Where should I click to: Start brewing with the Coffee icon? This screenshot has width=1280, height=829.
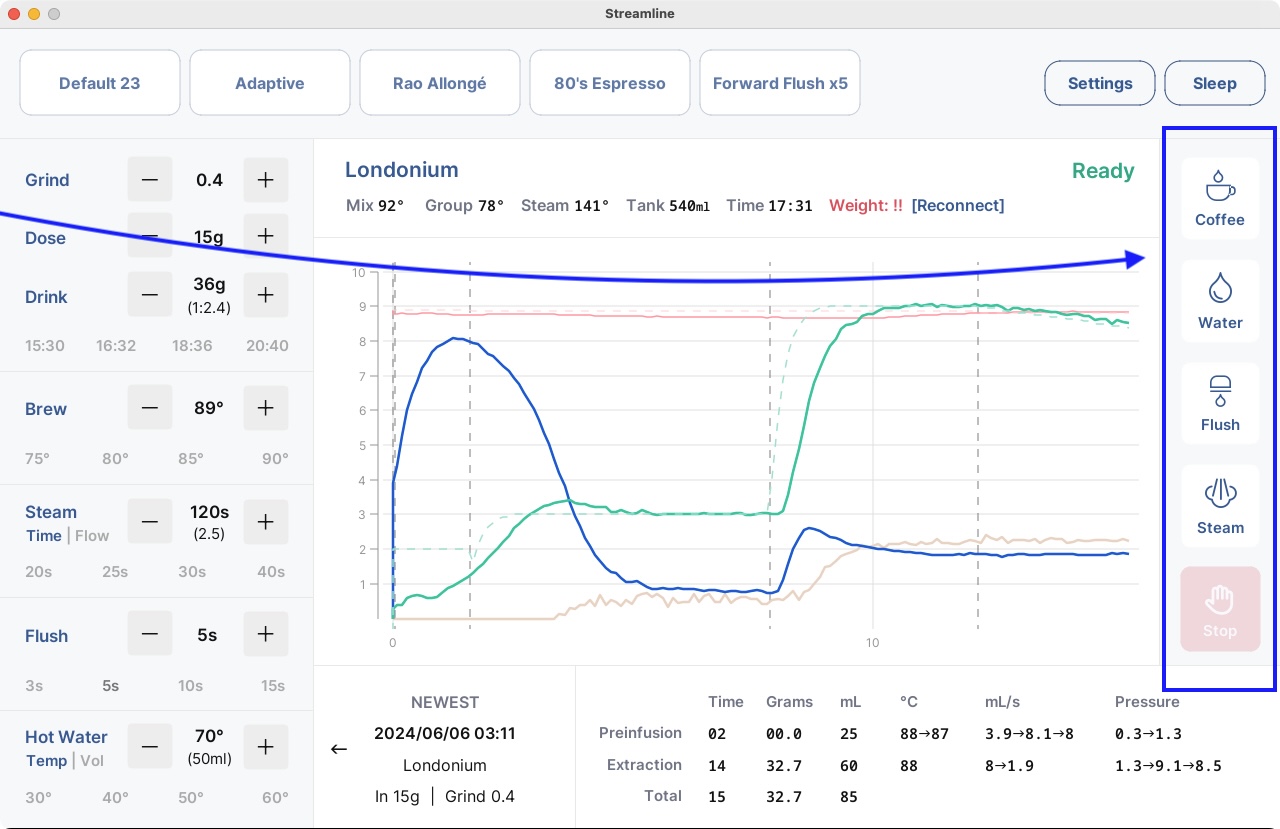pyautogui.click(x=1219, y=198)
